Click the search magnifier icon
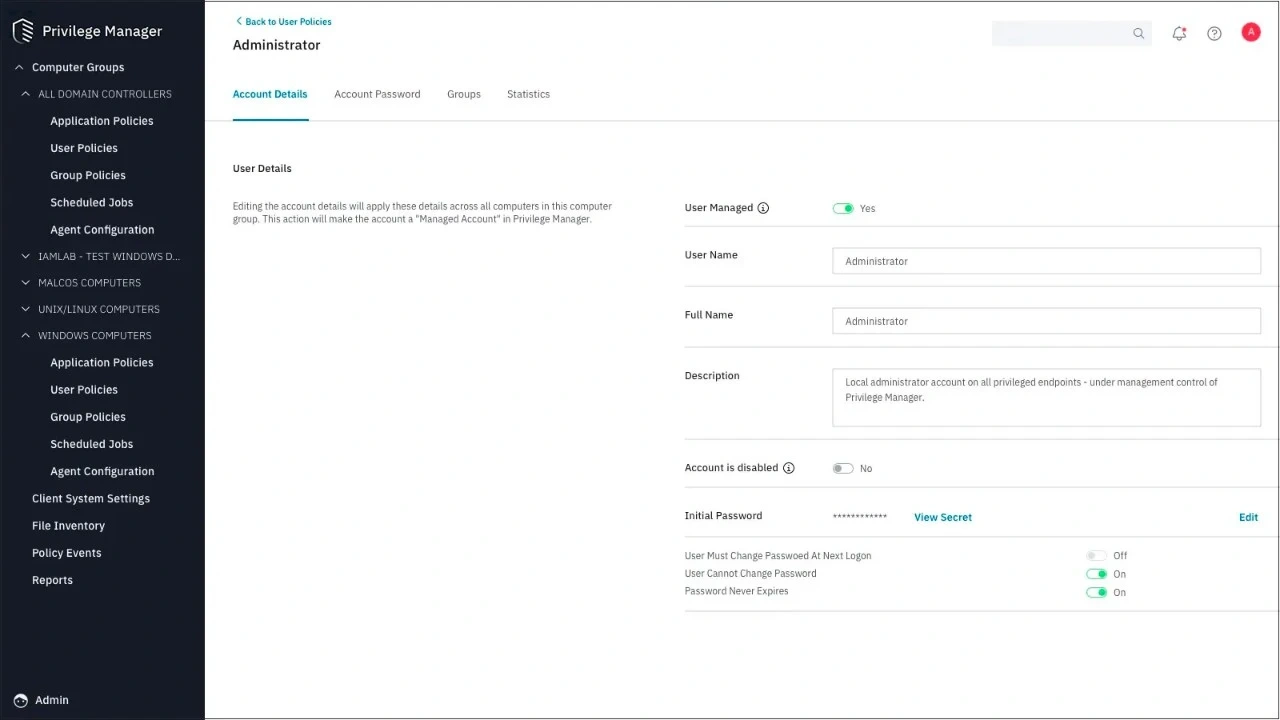Screen dimensions: 1280x720 pos(1138,33)
